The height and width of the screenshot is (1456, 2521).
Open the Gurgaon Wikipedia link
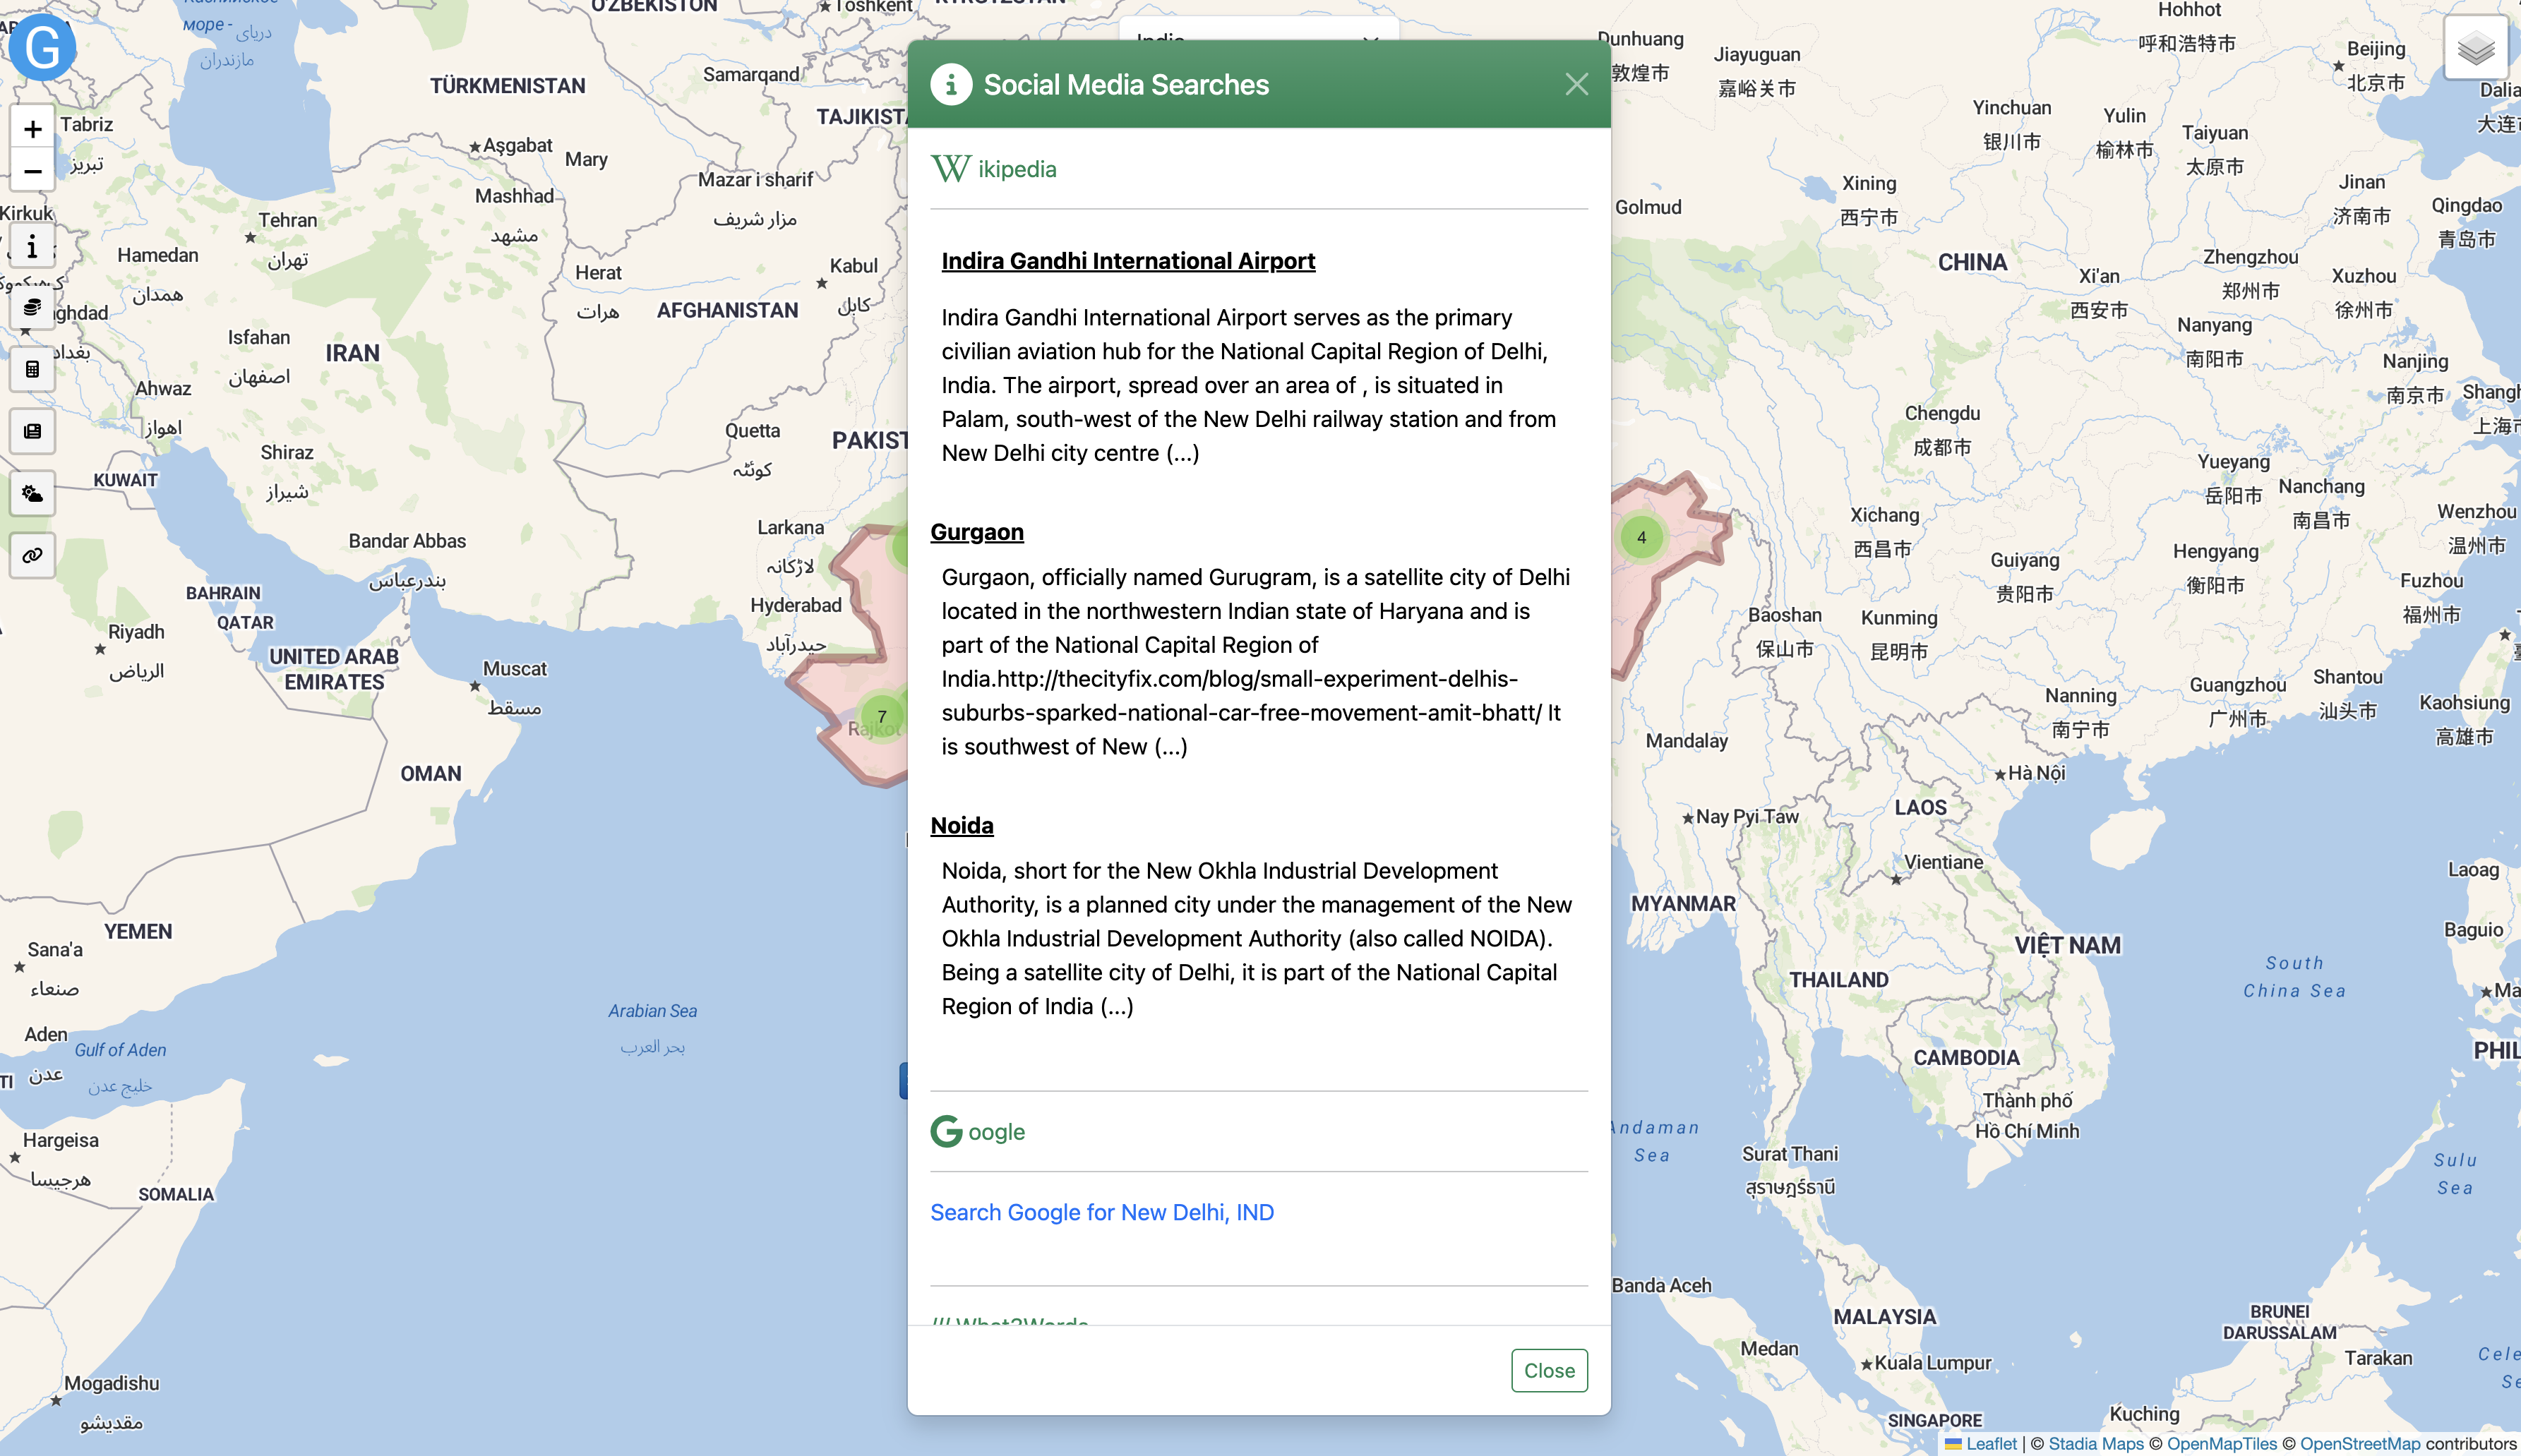(977, 532)
